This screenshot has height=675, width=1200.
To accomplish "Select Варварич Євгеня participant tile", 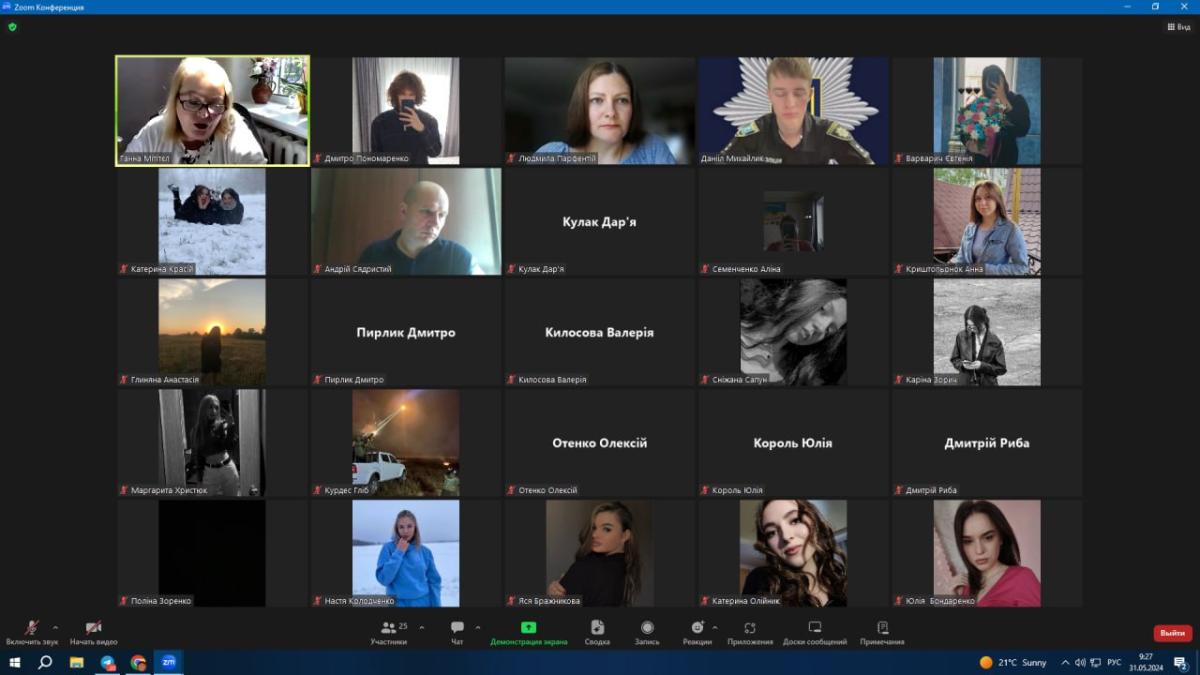I will coord(987,110).
